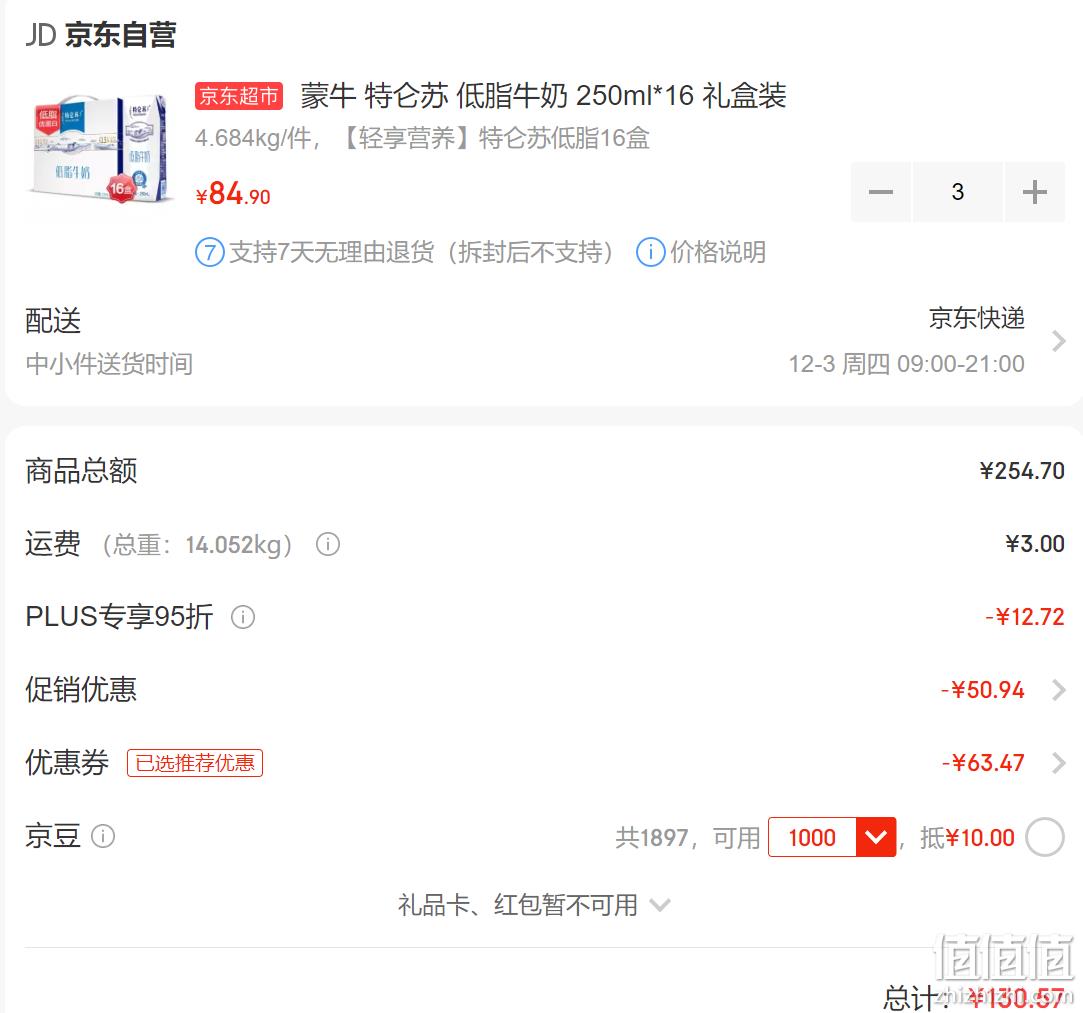The image size is (1083, 1013).
Task: Click the JD 京东自营 store header
Action: click(101, 35)
